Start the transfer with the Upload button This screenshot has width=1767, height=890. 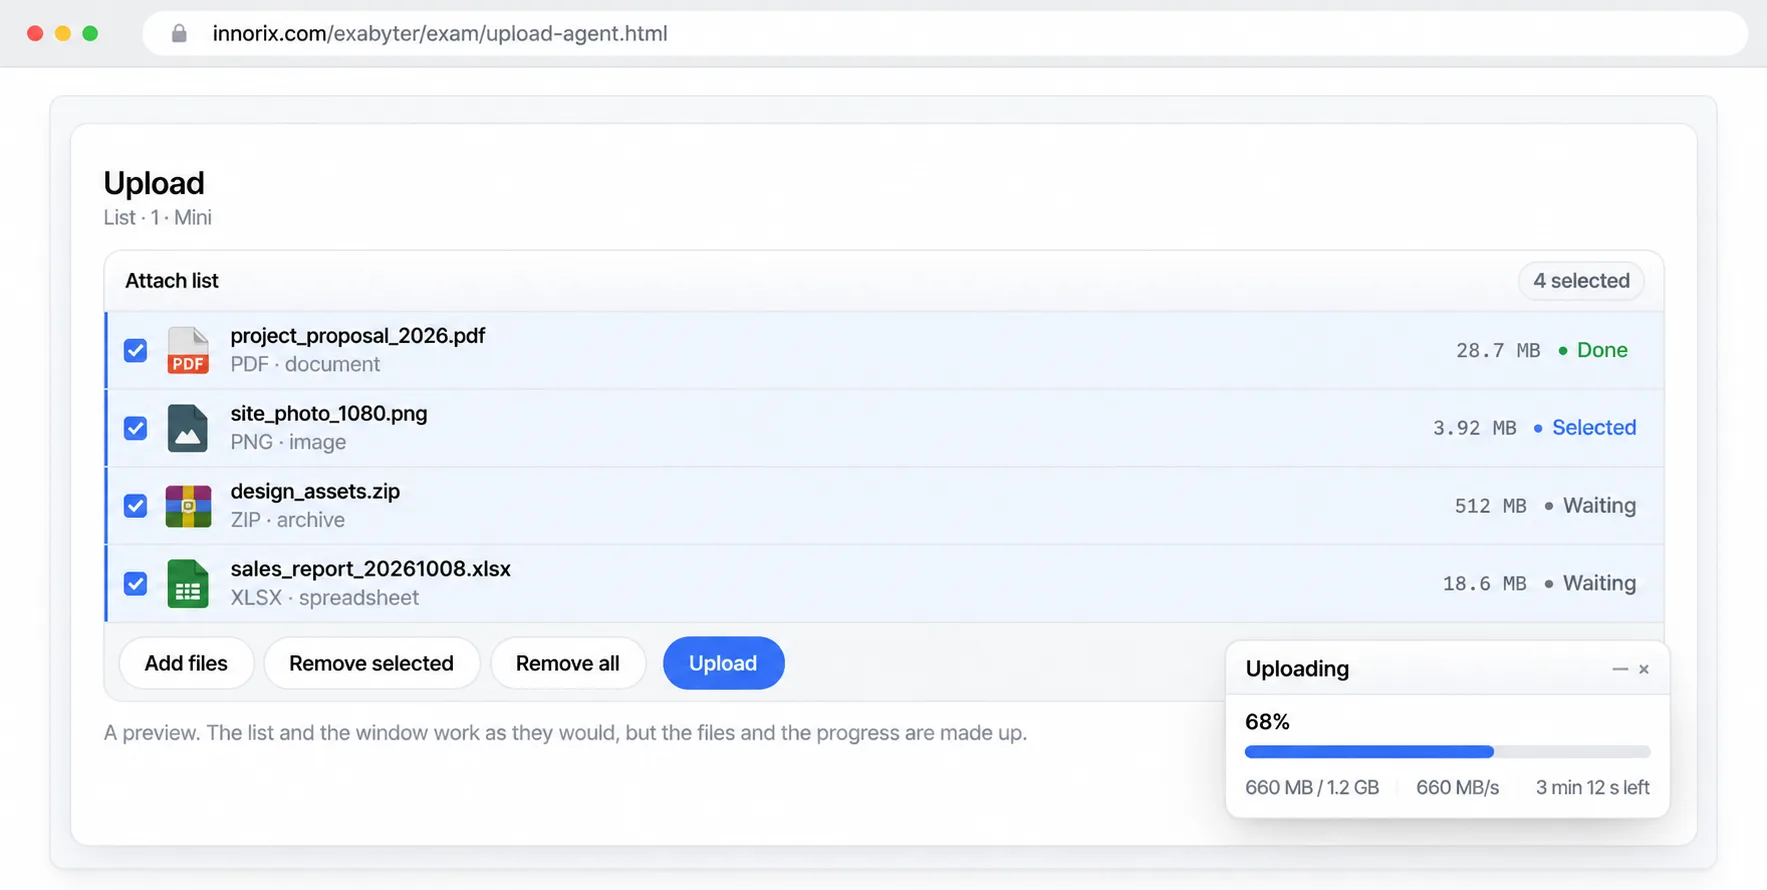click(723, 663)
